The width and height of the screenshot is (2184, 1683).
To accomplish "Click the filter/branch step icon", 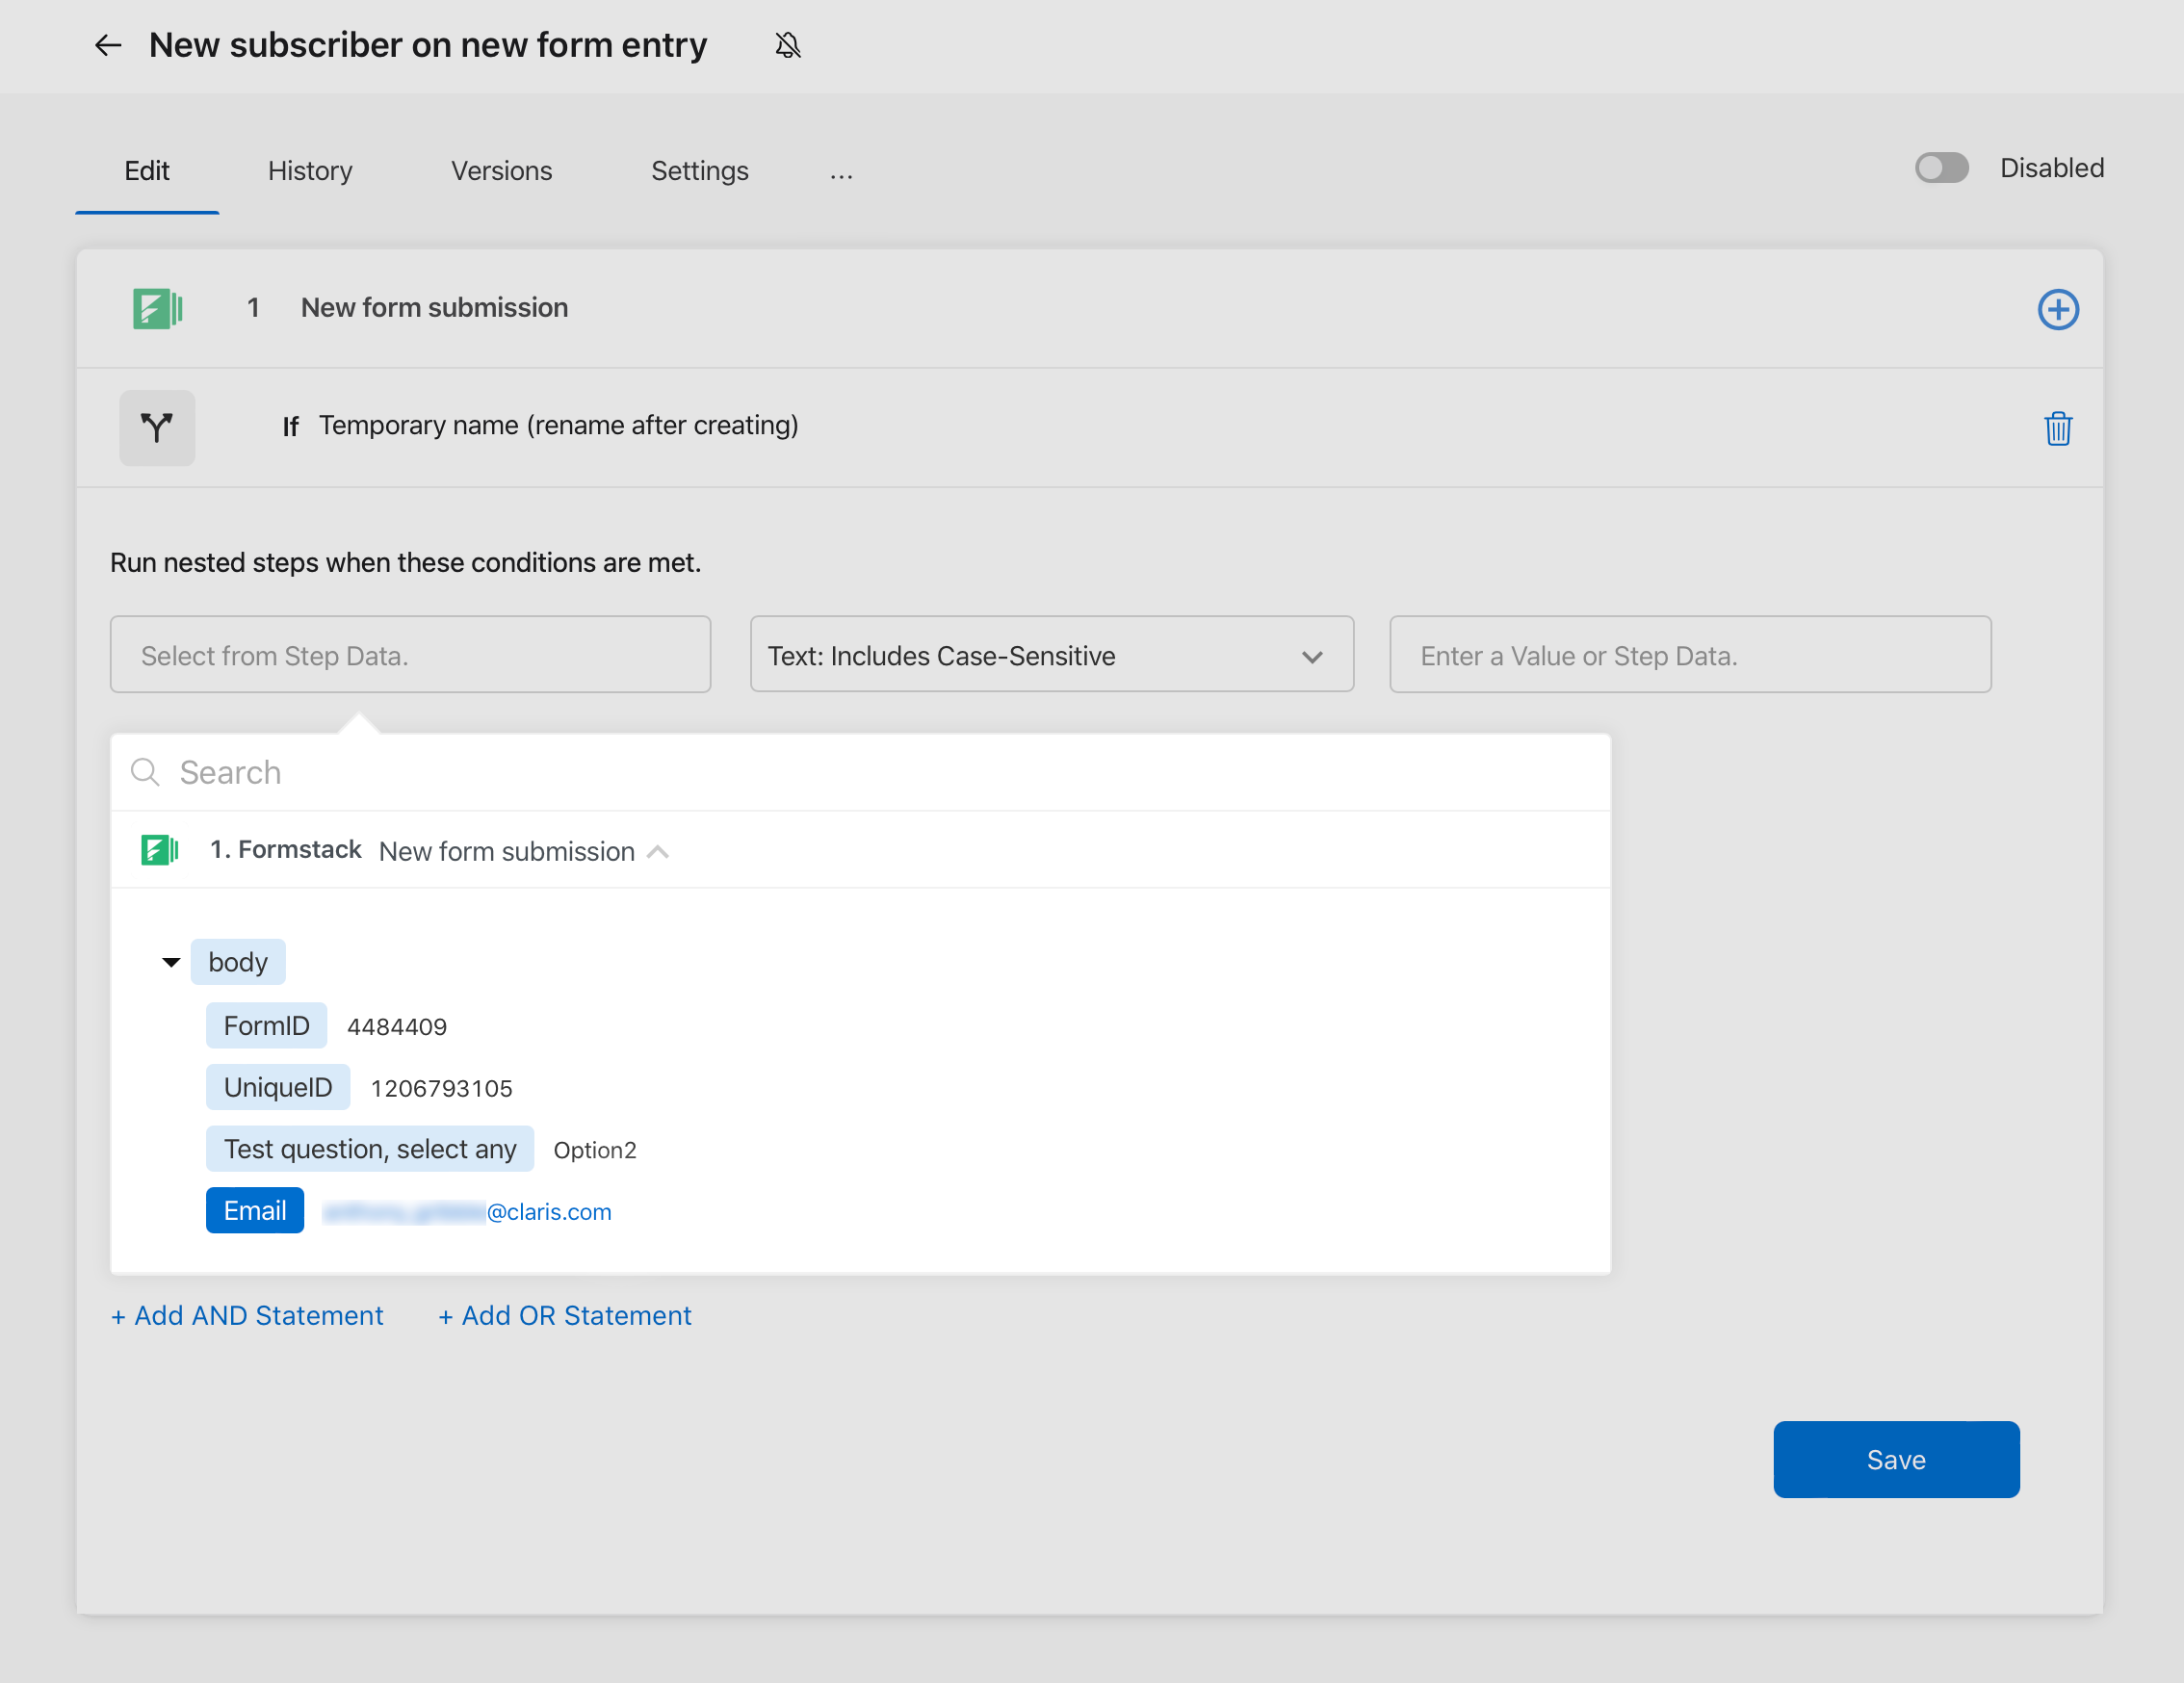I will 159,427.
